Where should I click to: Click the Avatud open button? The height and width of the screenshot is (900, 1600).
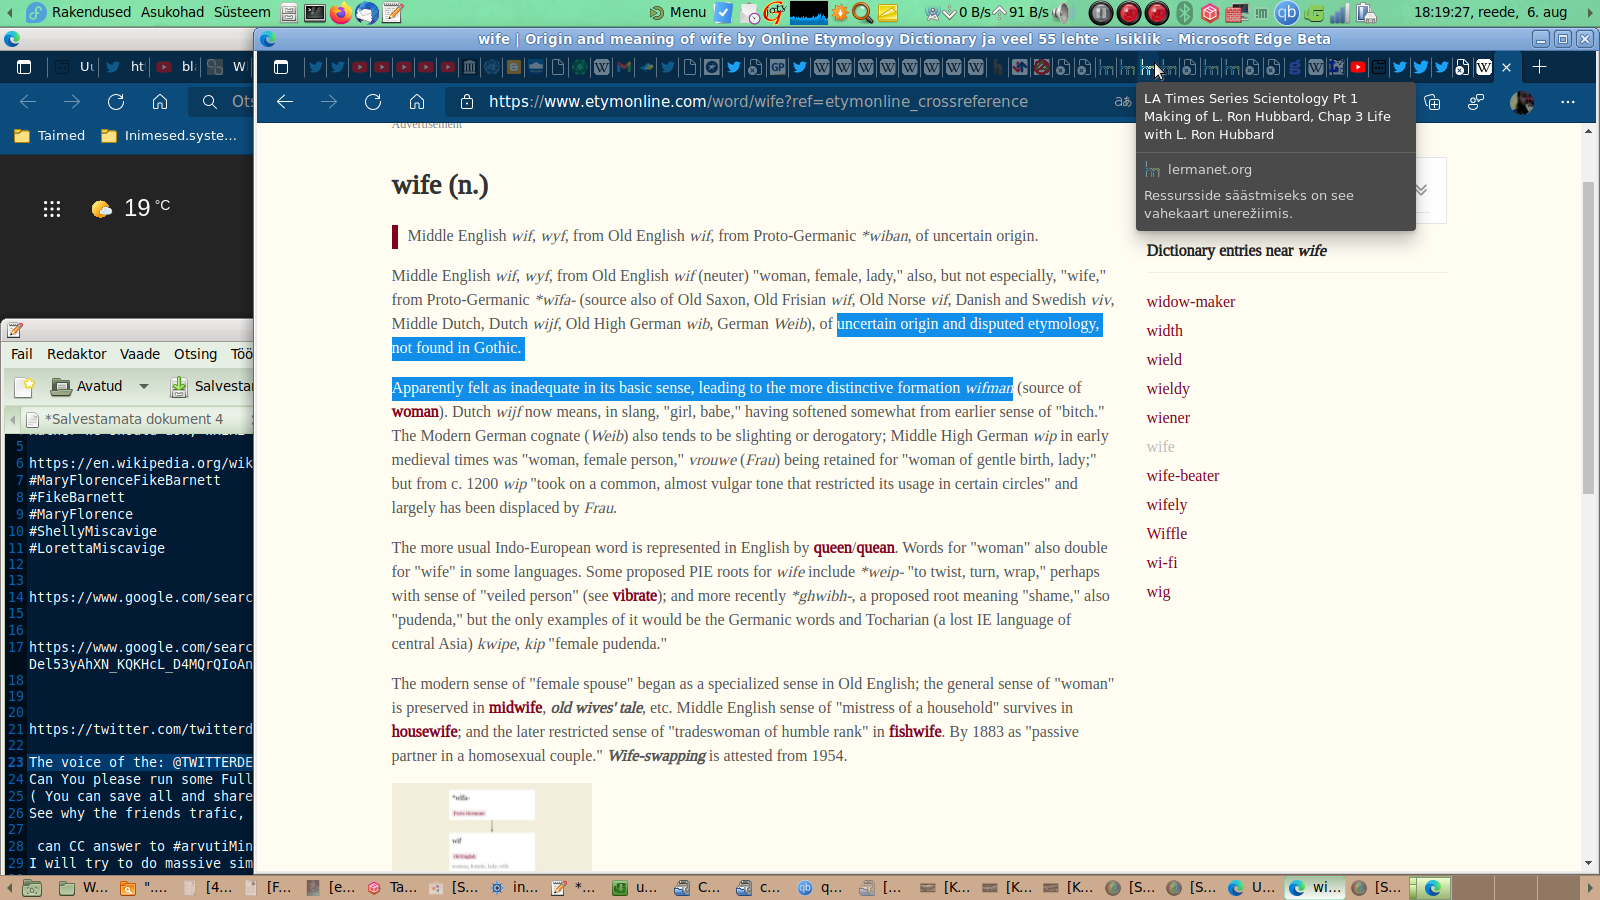[x=88, y=386]
